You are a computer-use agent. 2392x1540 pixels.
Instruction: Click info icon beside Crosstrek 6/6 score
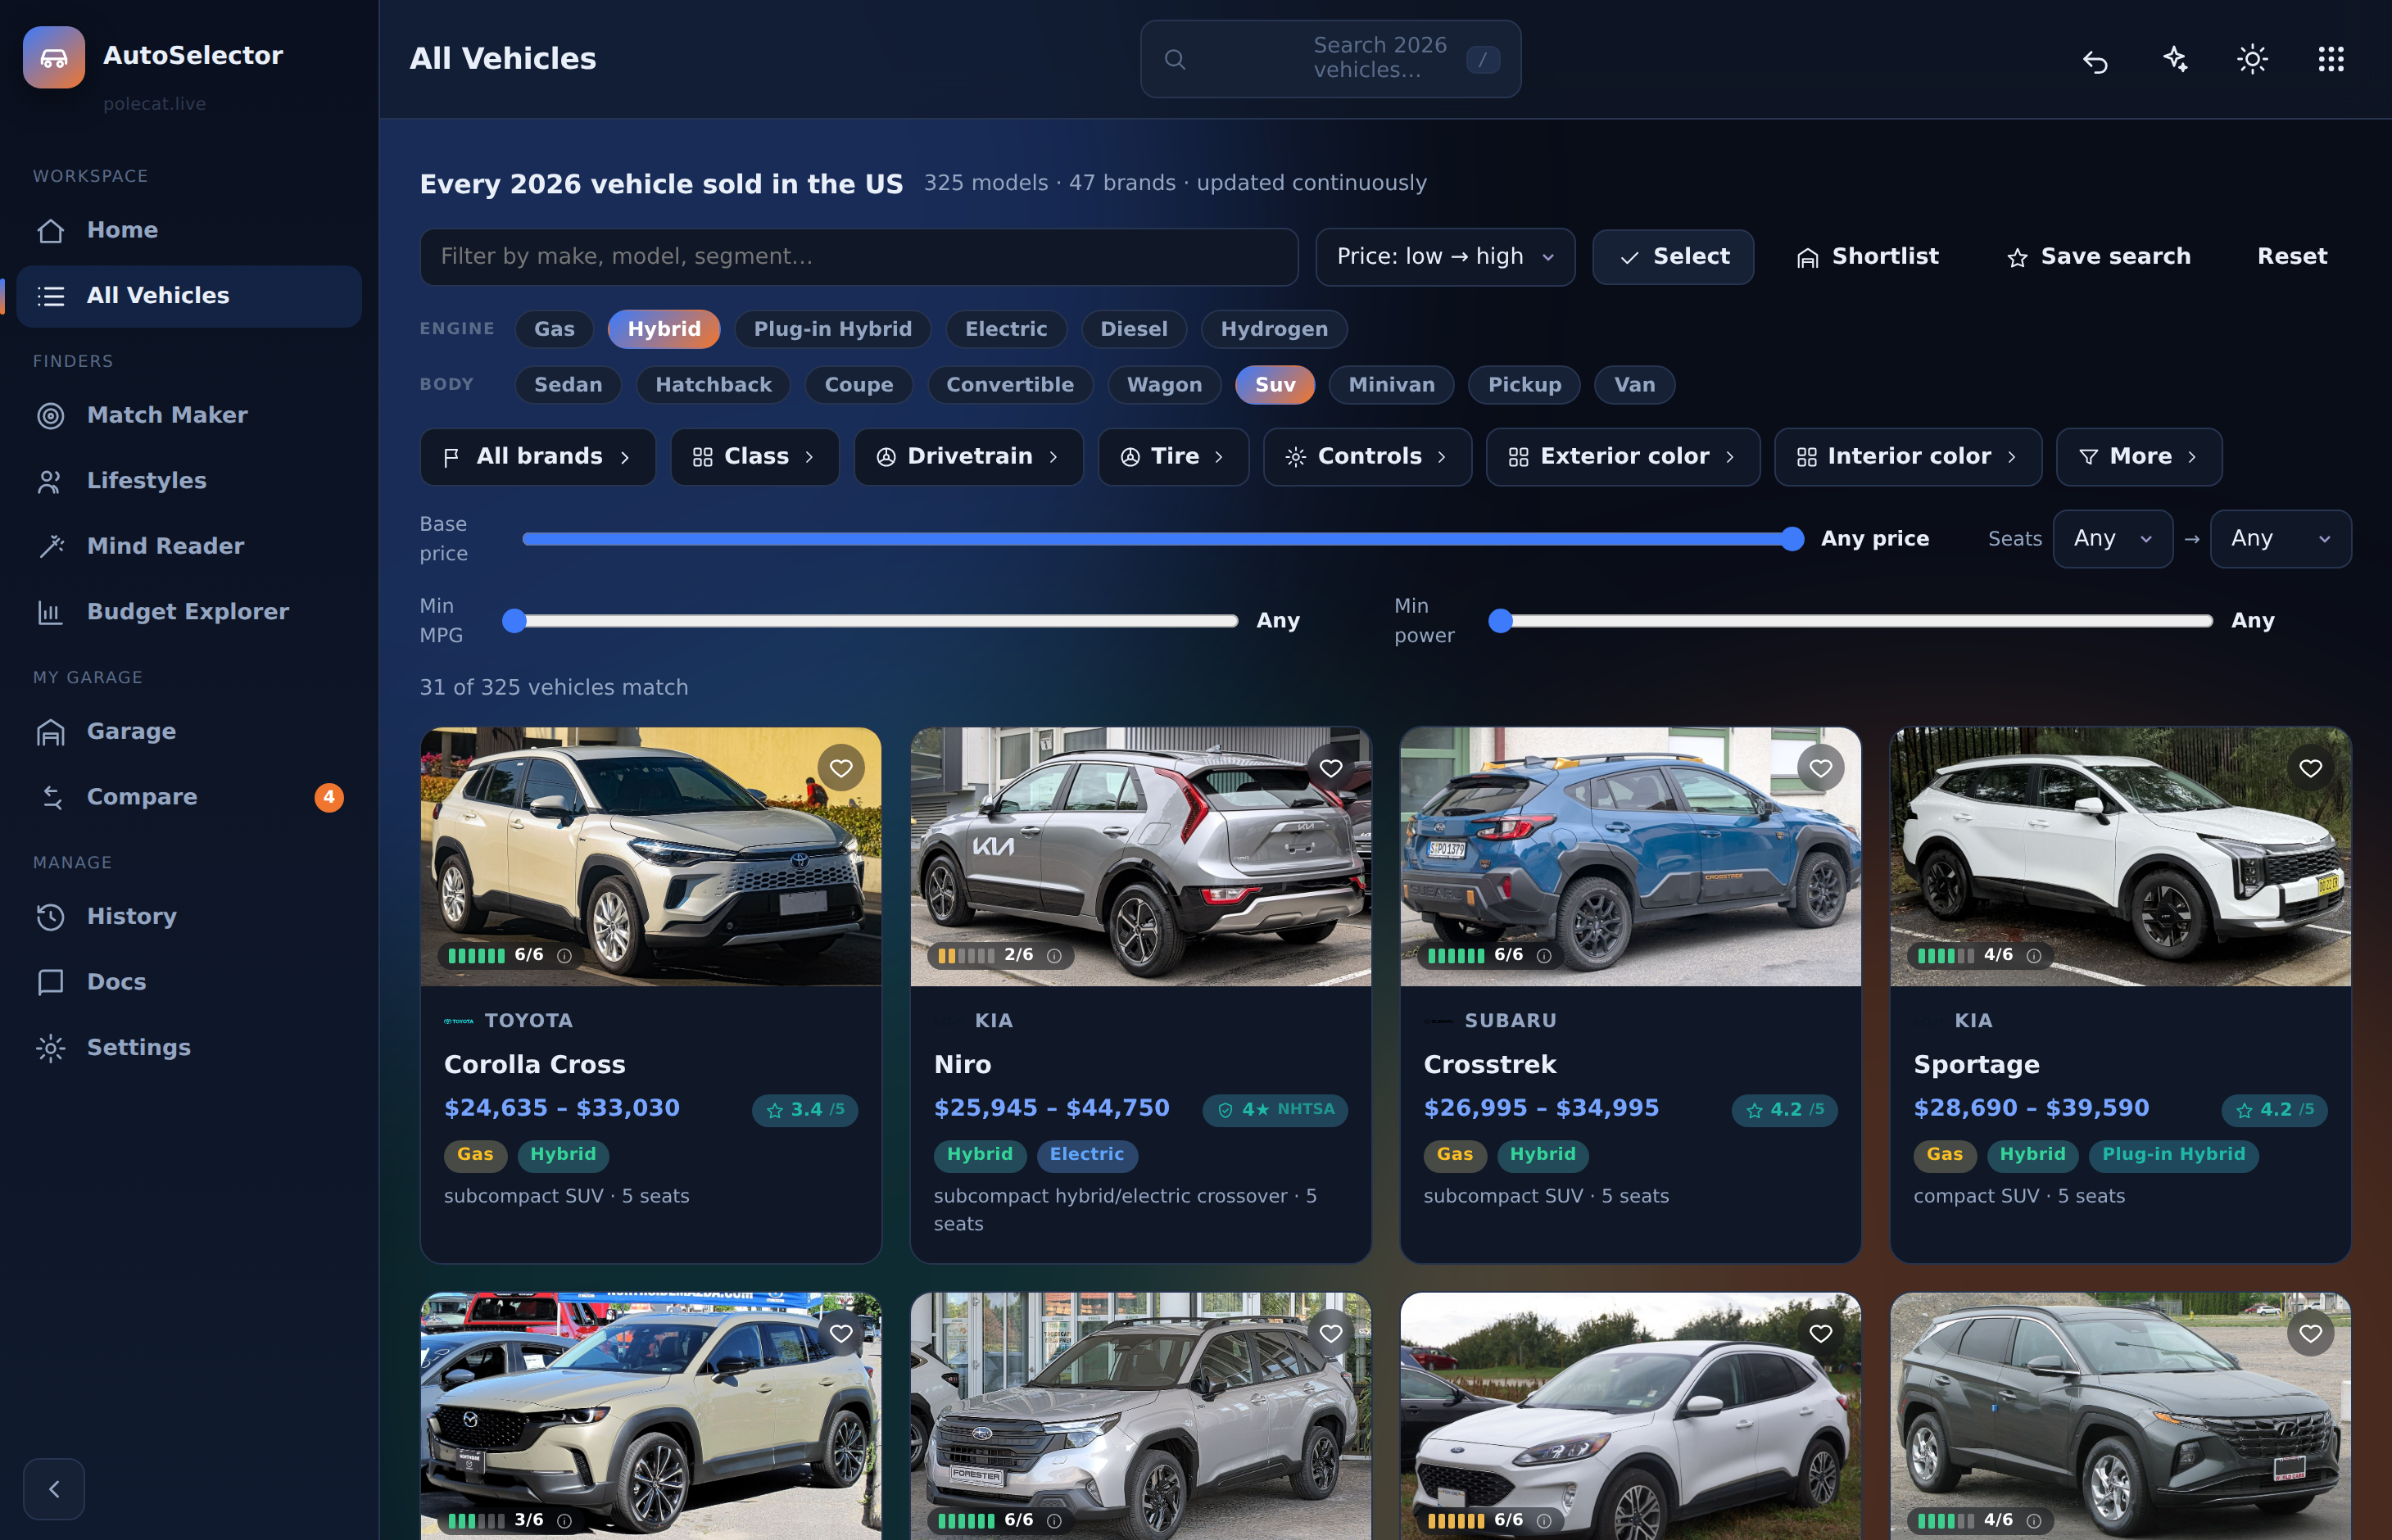click(x=1543, y=955)
